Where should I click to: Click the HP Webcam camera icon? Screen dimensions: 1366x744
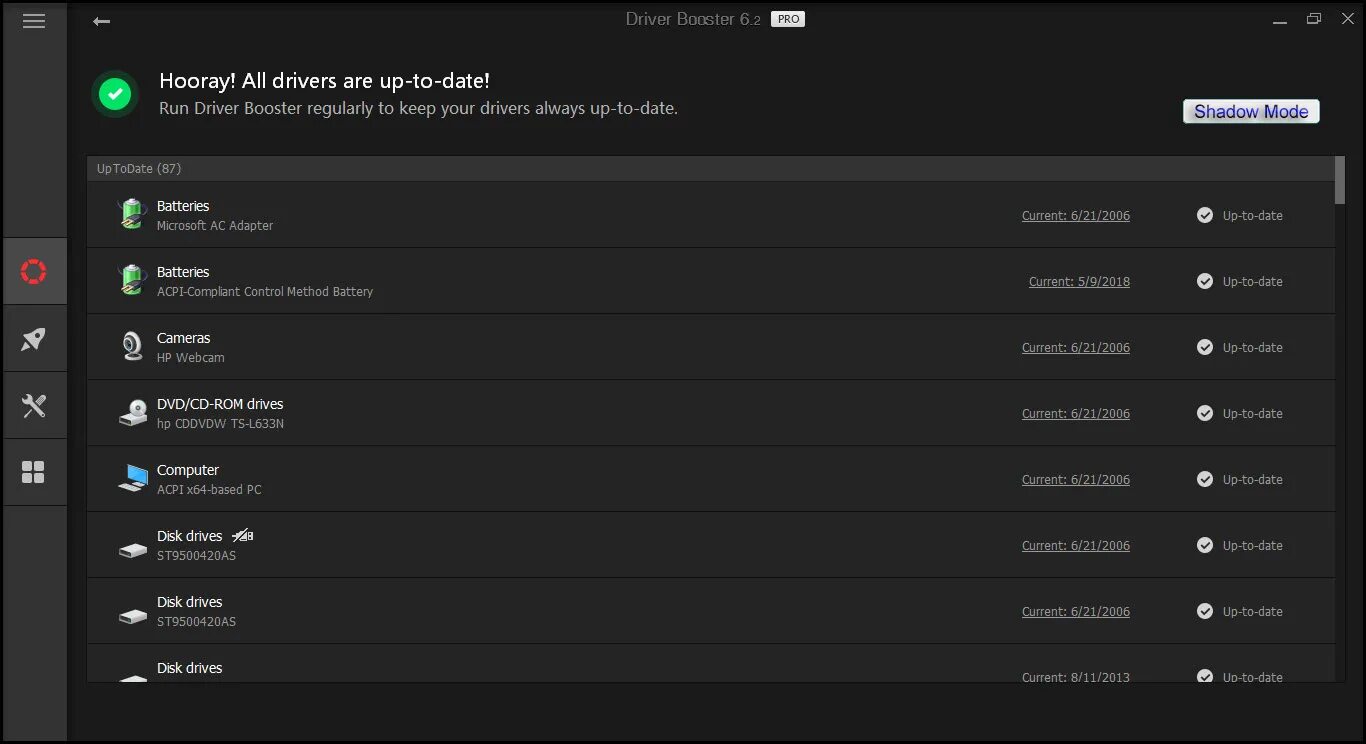click(x=132, y=346)
